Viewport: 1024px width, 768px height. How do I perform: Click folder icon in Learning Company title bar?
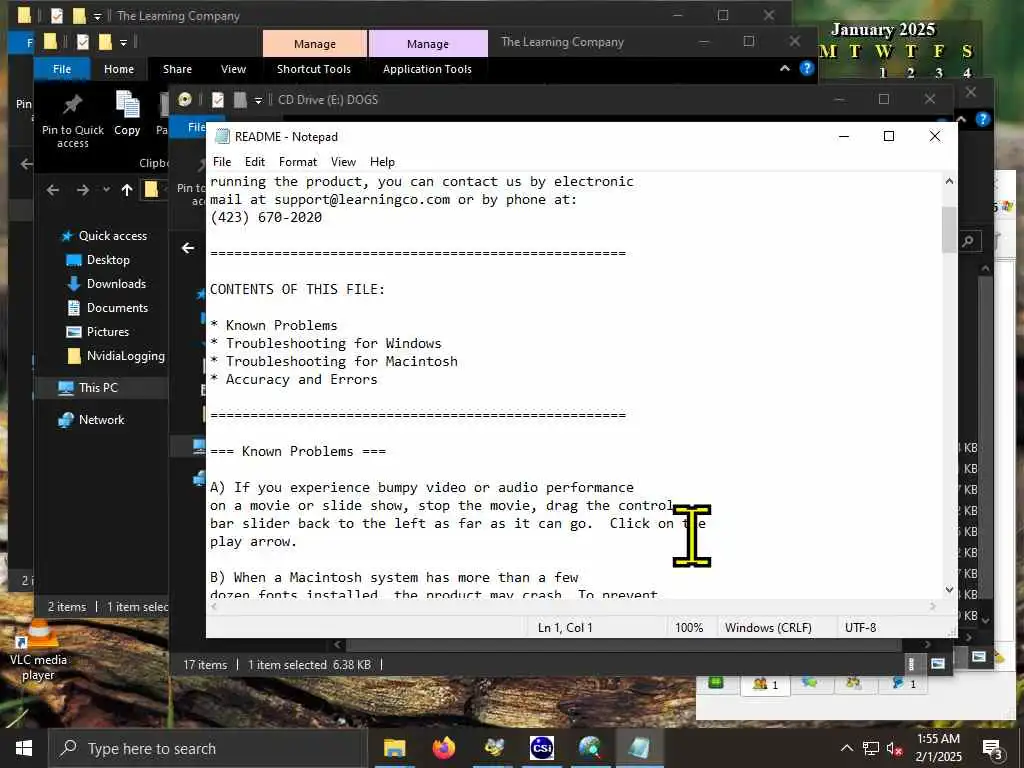pyautogui.click(x=50, y=42)
